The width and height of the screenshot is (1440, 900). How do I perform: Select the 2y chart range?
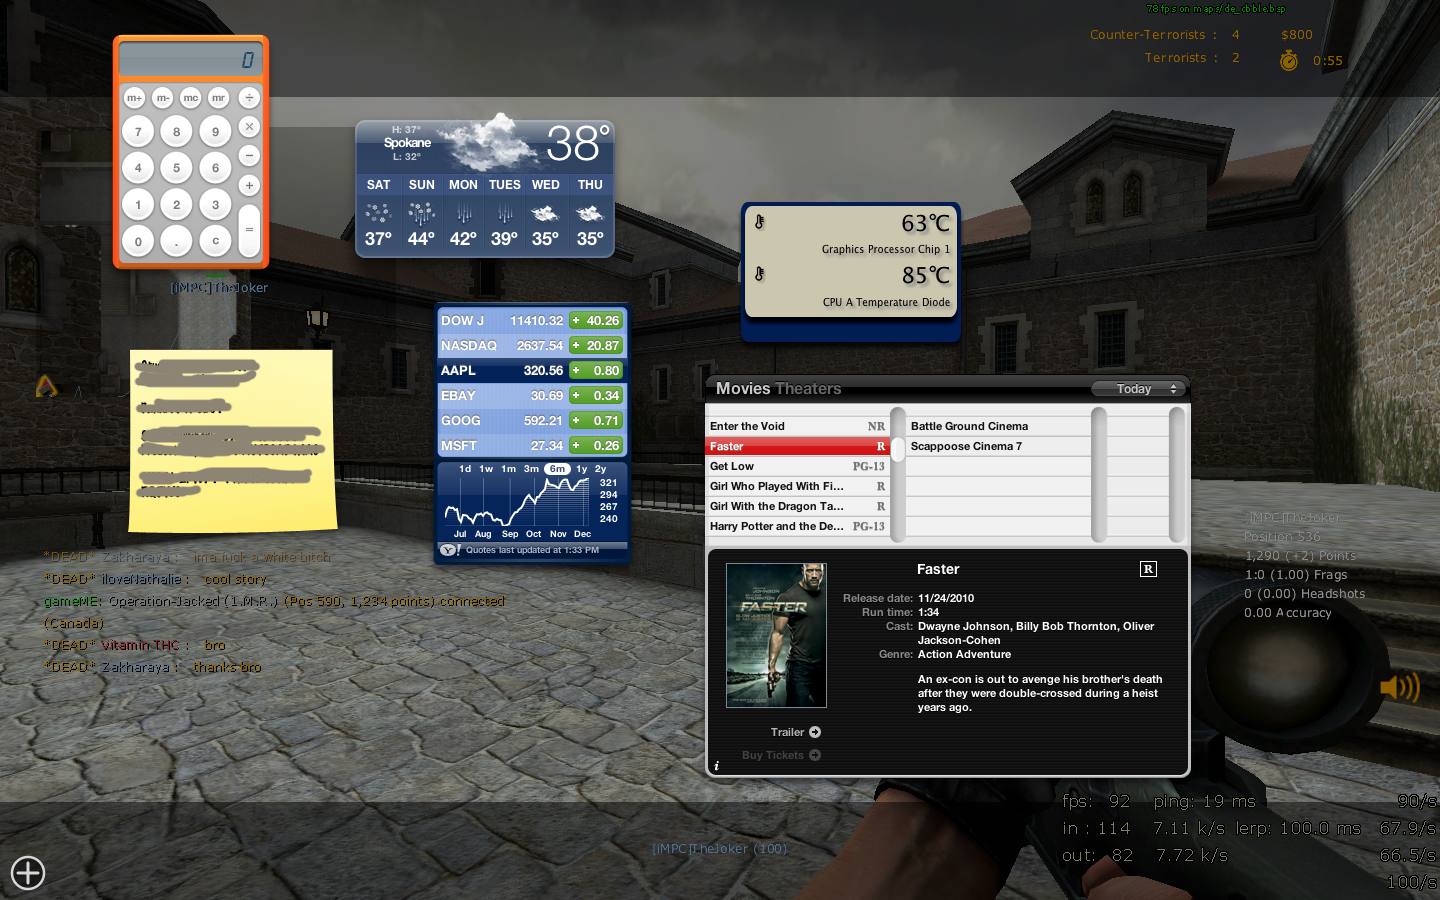click(601, 469)
